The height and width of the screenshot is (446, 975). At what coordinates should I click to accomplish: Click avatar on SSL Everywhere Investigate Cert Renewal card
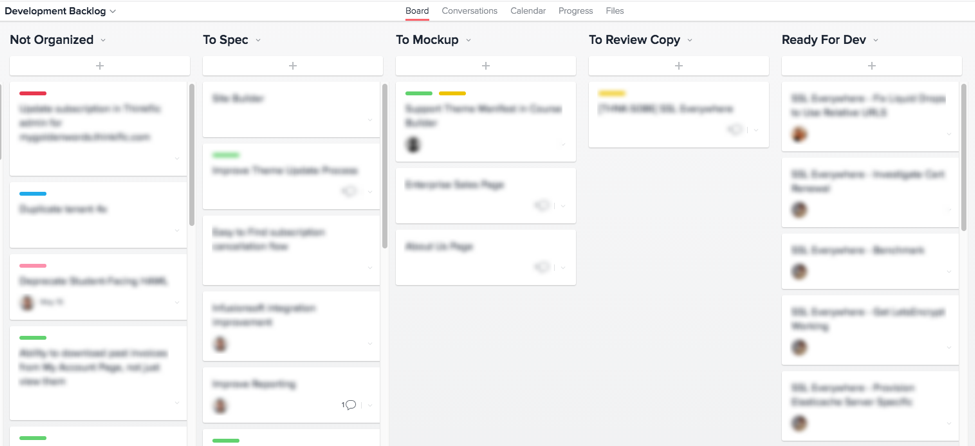799,210
